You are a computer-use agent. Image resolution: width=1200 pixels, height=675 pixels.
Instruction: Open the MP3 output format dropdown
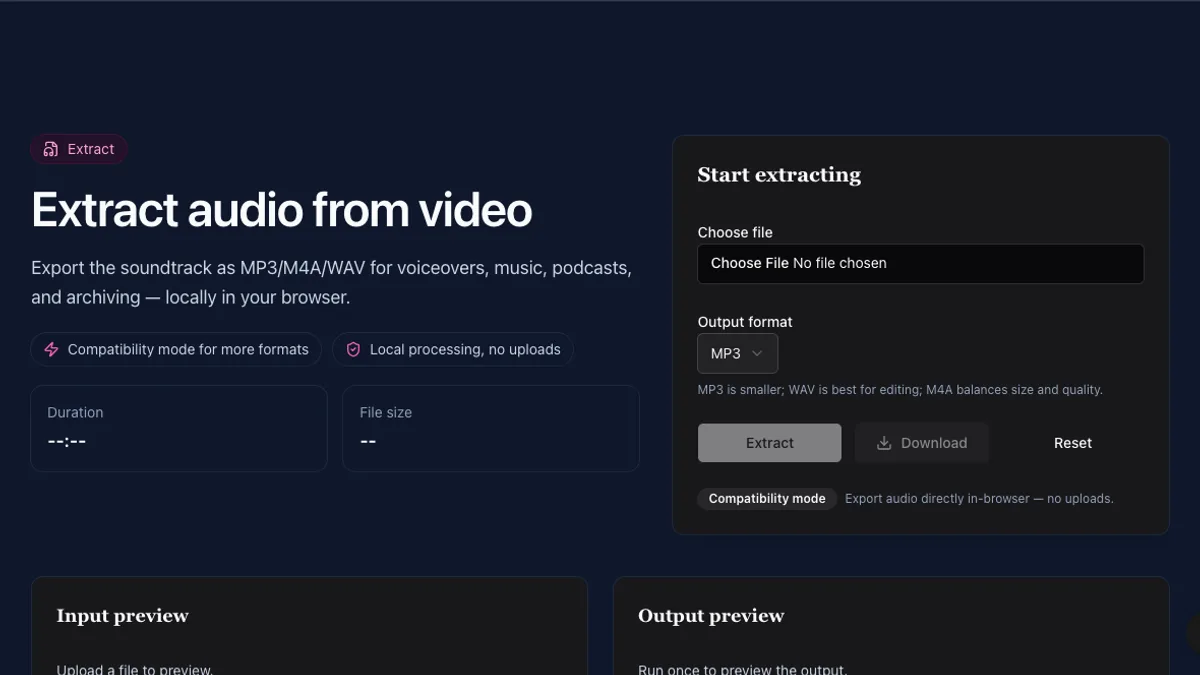pyautogui.click(x=738, y=354)
